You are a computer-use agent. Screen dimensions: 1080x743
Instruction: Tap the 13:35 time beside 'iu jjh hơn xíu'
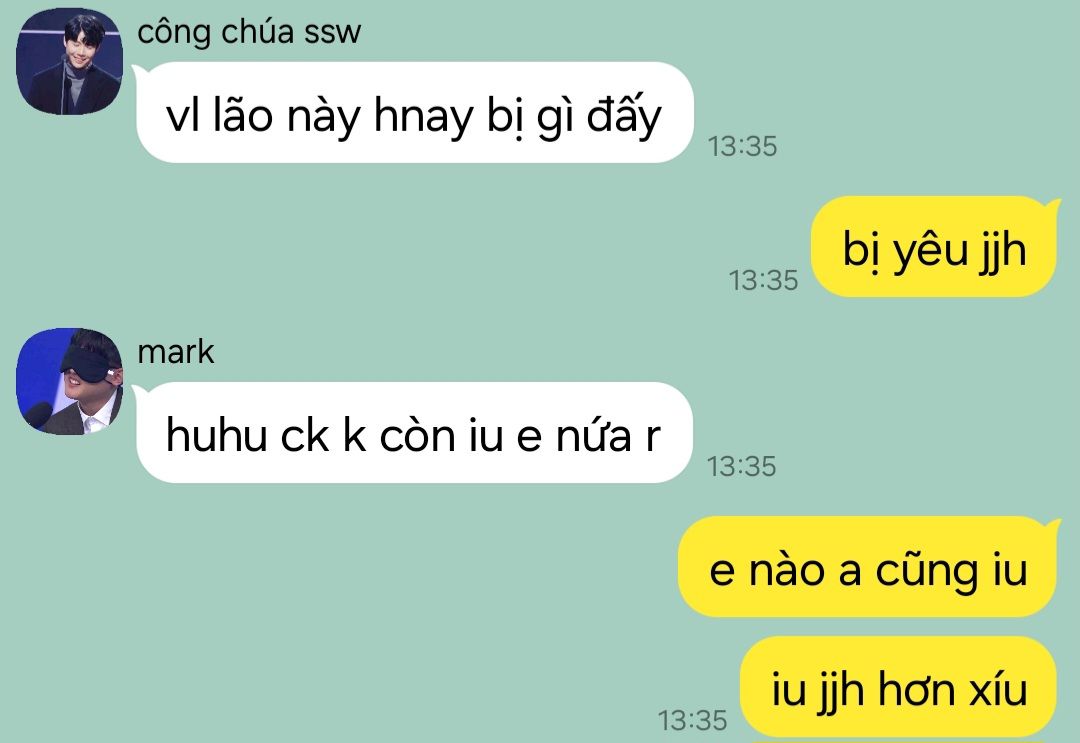(692, 720)
